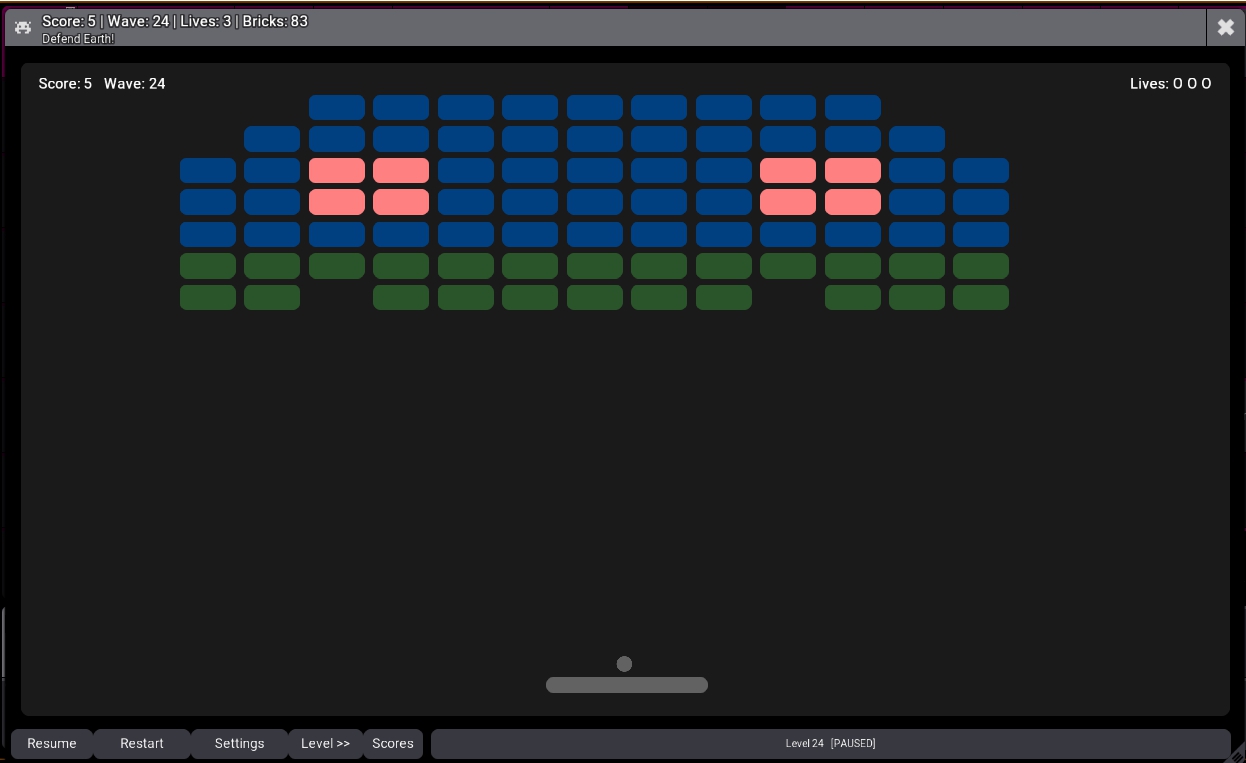Viewport: 1246px width, 763px height.
Task: Click the title bar score summary text
Action: pos(175,21)
